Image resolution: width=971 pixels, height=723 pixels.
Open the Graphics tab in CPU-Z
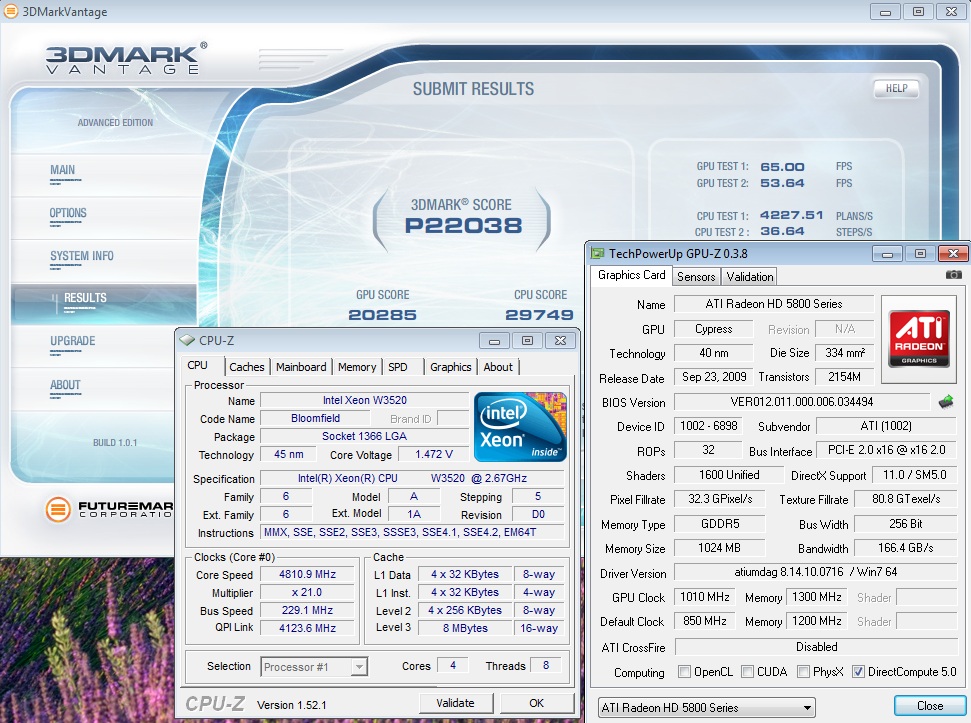tap(451, 367)
